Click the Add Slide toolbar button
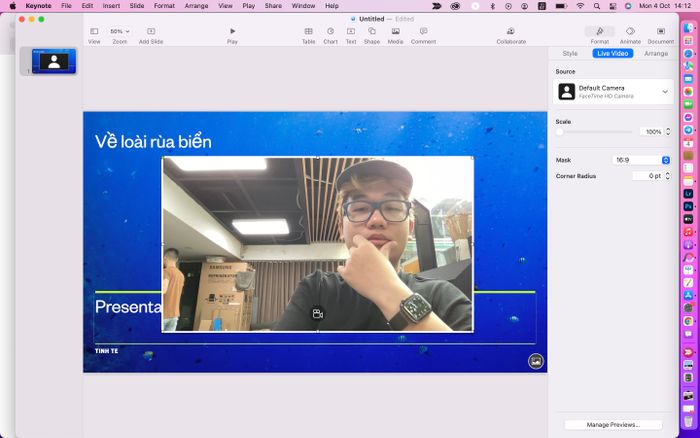The height and width of the screenshot is (438, 700). point(151,35)
